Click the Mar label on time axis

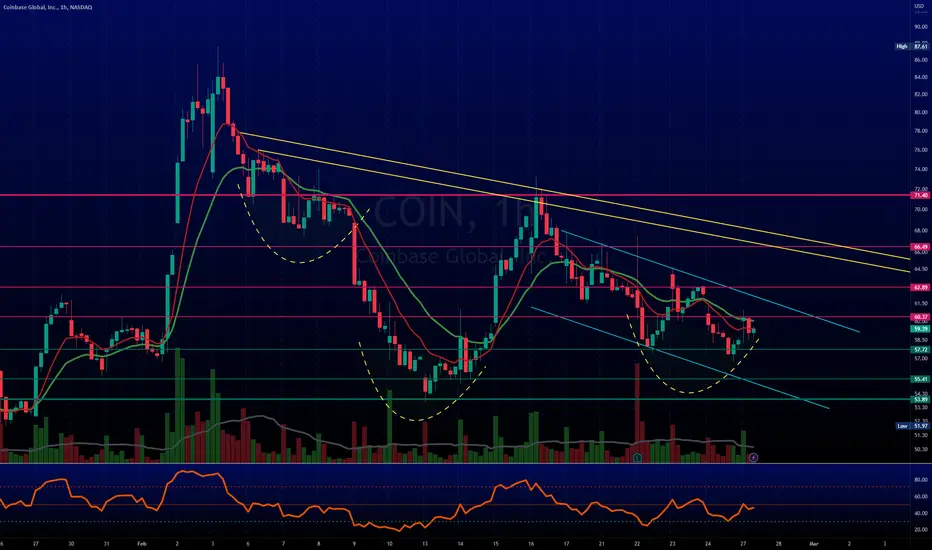814,543
